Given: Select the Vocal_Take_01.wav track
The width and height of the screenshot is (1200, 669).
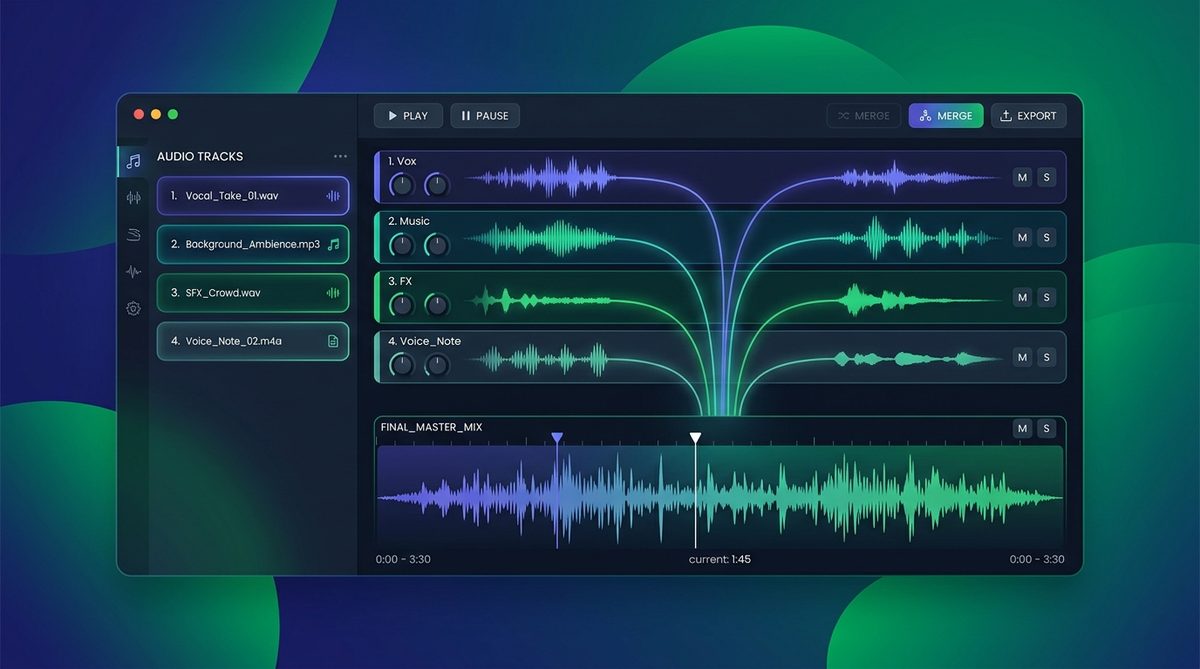Looking at the screenshot, I should 253,196.
